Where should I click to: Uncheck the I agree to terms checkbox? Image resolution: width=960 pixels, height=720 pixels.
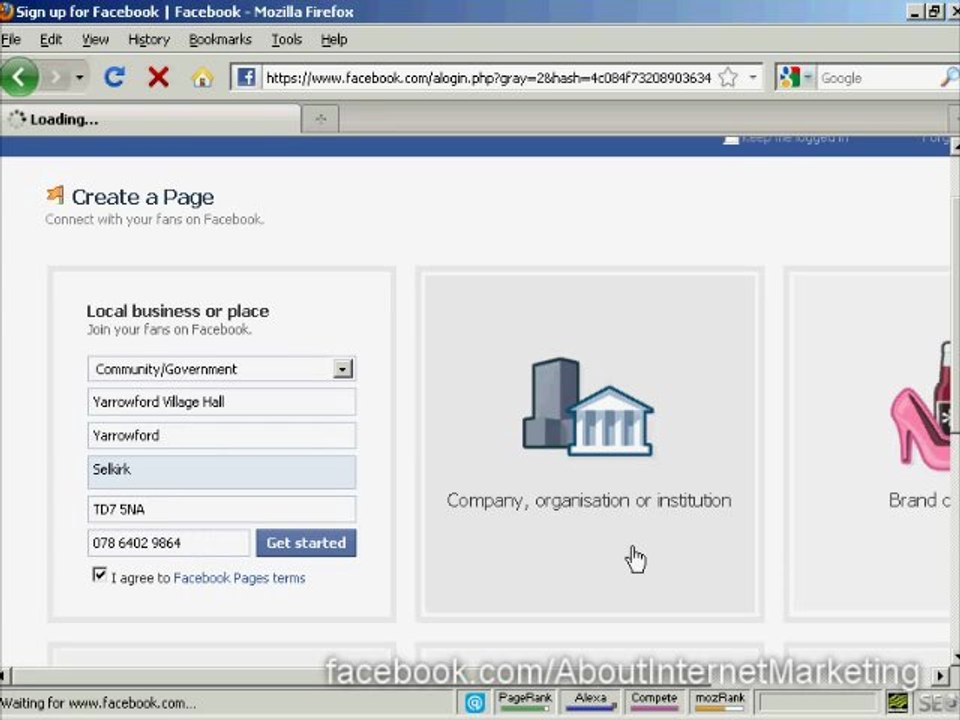99,575
